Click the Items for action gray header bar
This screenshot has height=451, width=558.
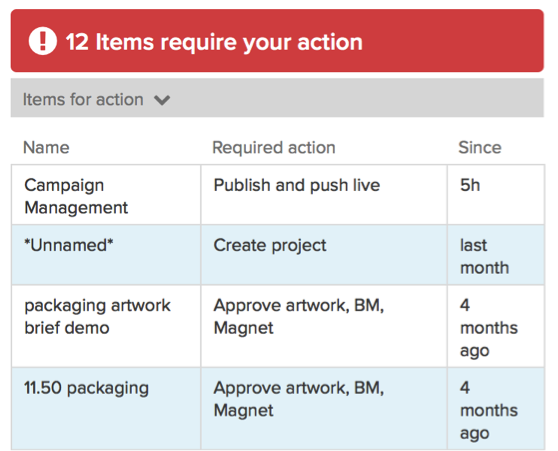click(277, 98)
